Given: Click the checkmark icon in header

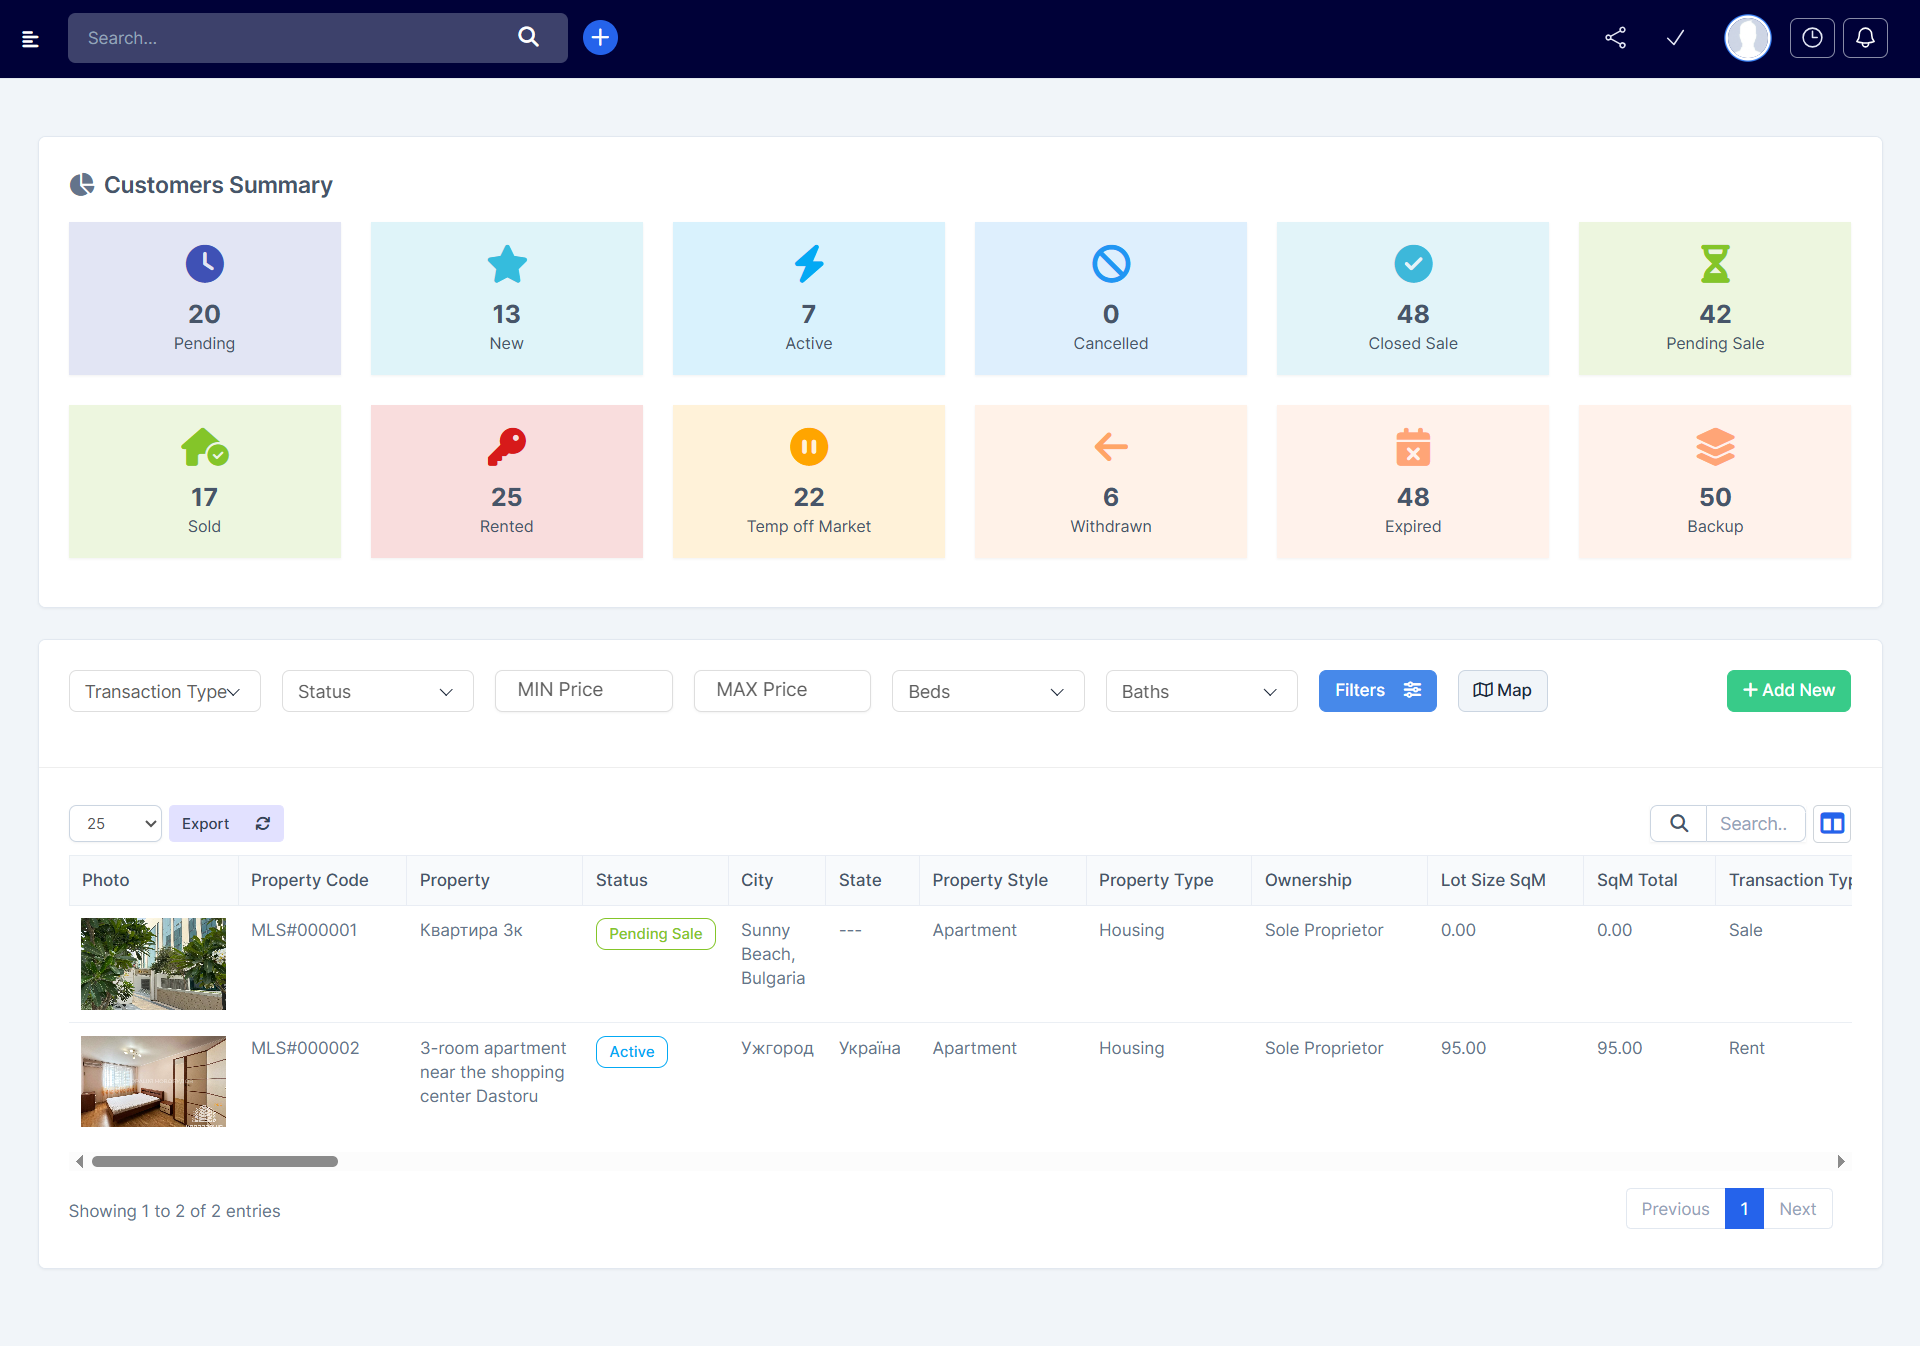Looking at the screenshot, I should pyautogui.click(x=1675, y=38).
